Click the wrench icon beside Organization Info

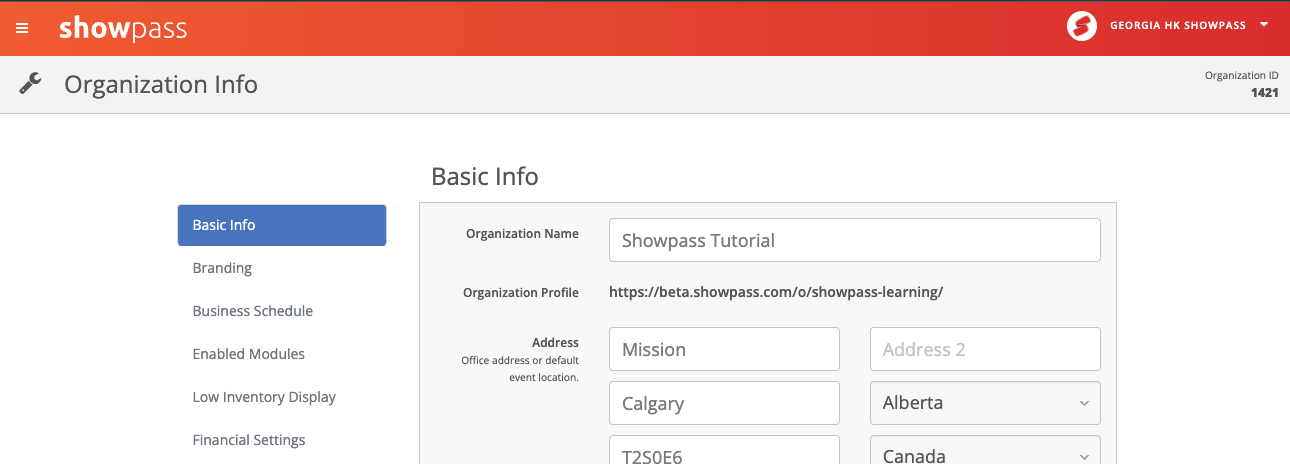[30, 84]
